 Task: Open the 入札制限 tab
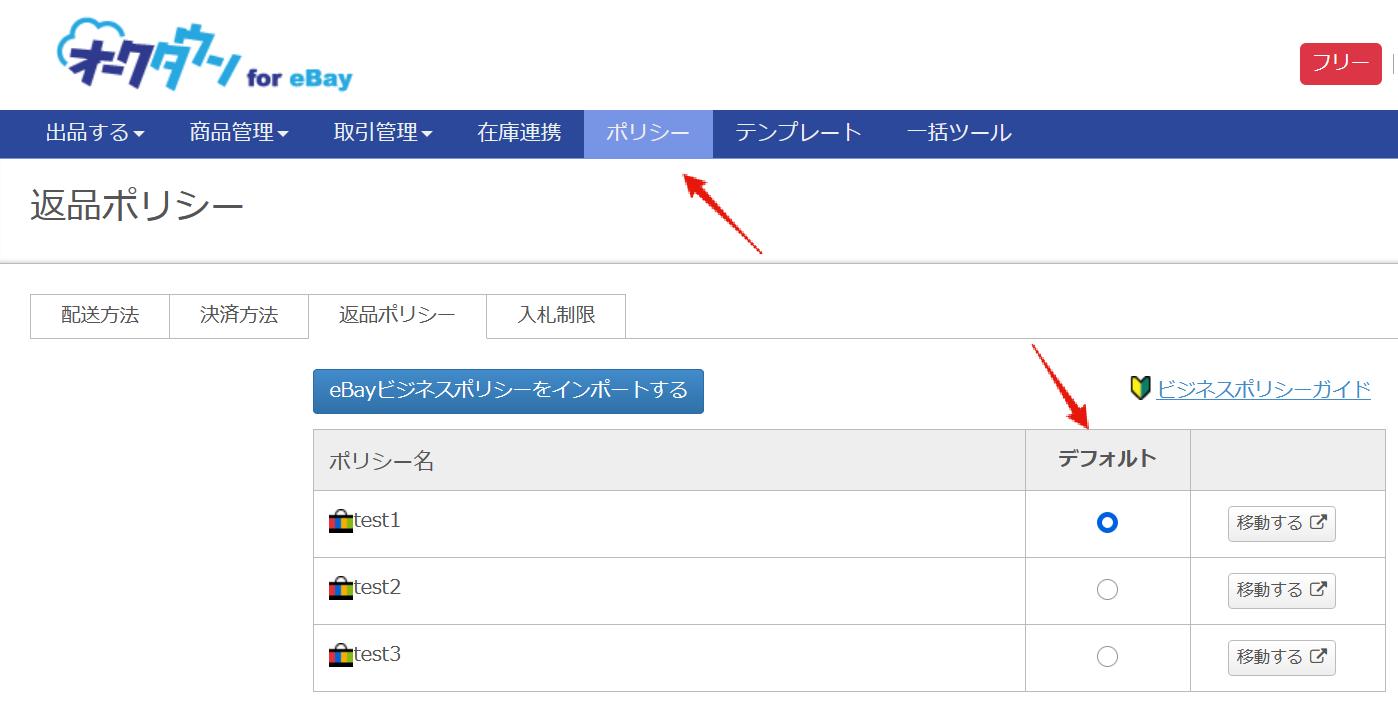coord(556,316)
